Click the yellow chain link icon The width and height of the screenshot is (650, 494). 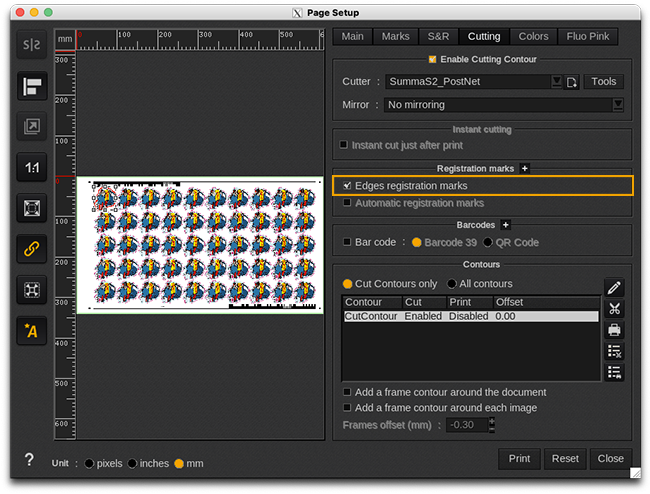coord(32,249)
